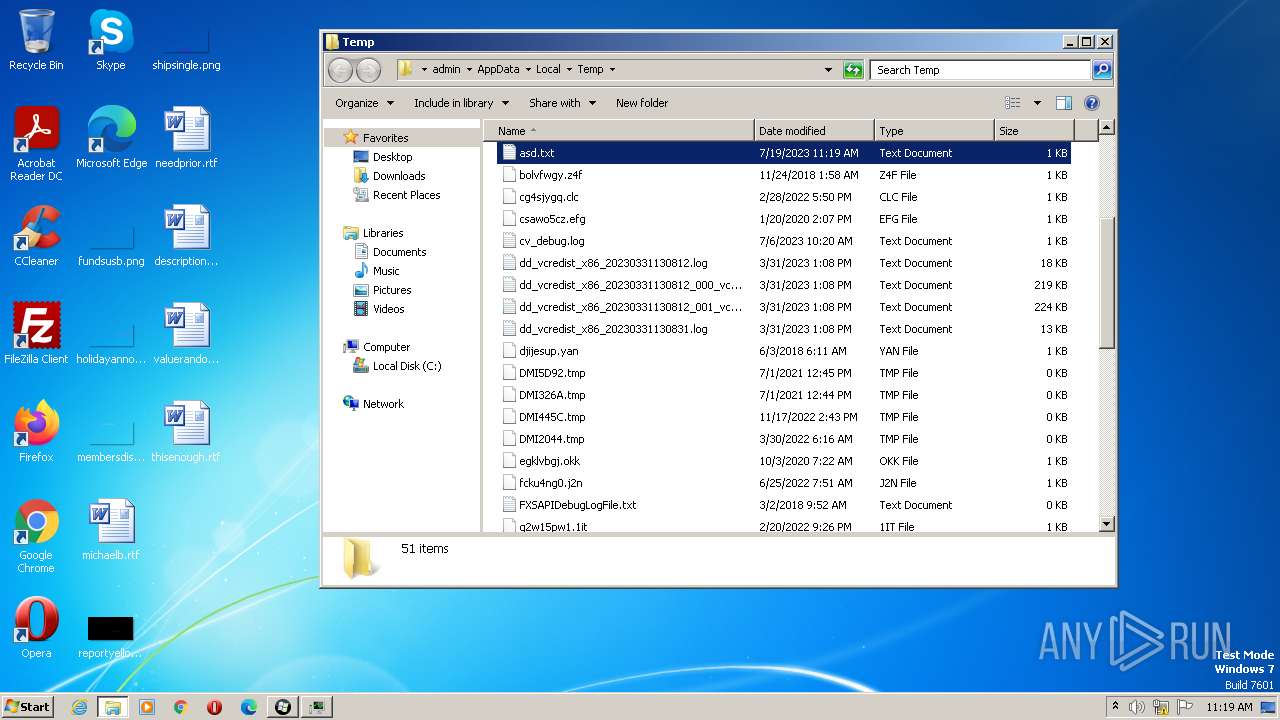Select Videos library
Viewport: 1280px width, 720px height.
coord(388,309)
